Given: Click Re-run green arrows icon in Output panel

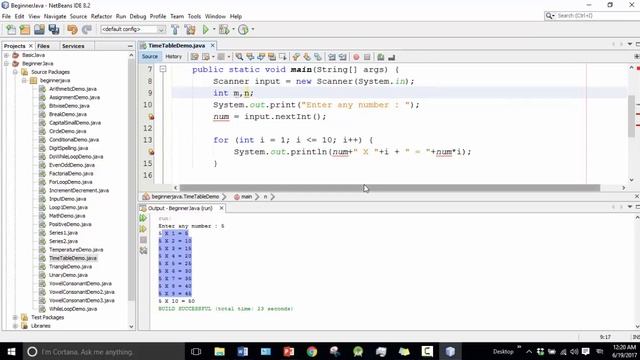Looking at the screenshot, I should pos(143,218).
